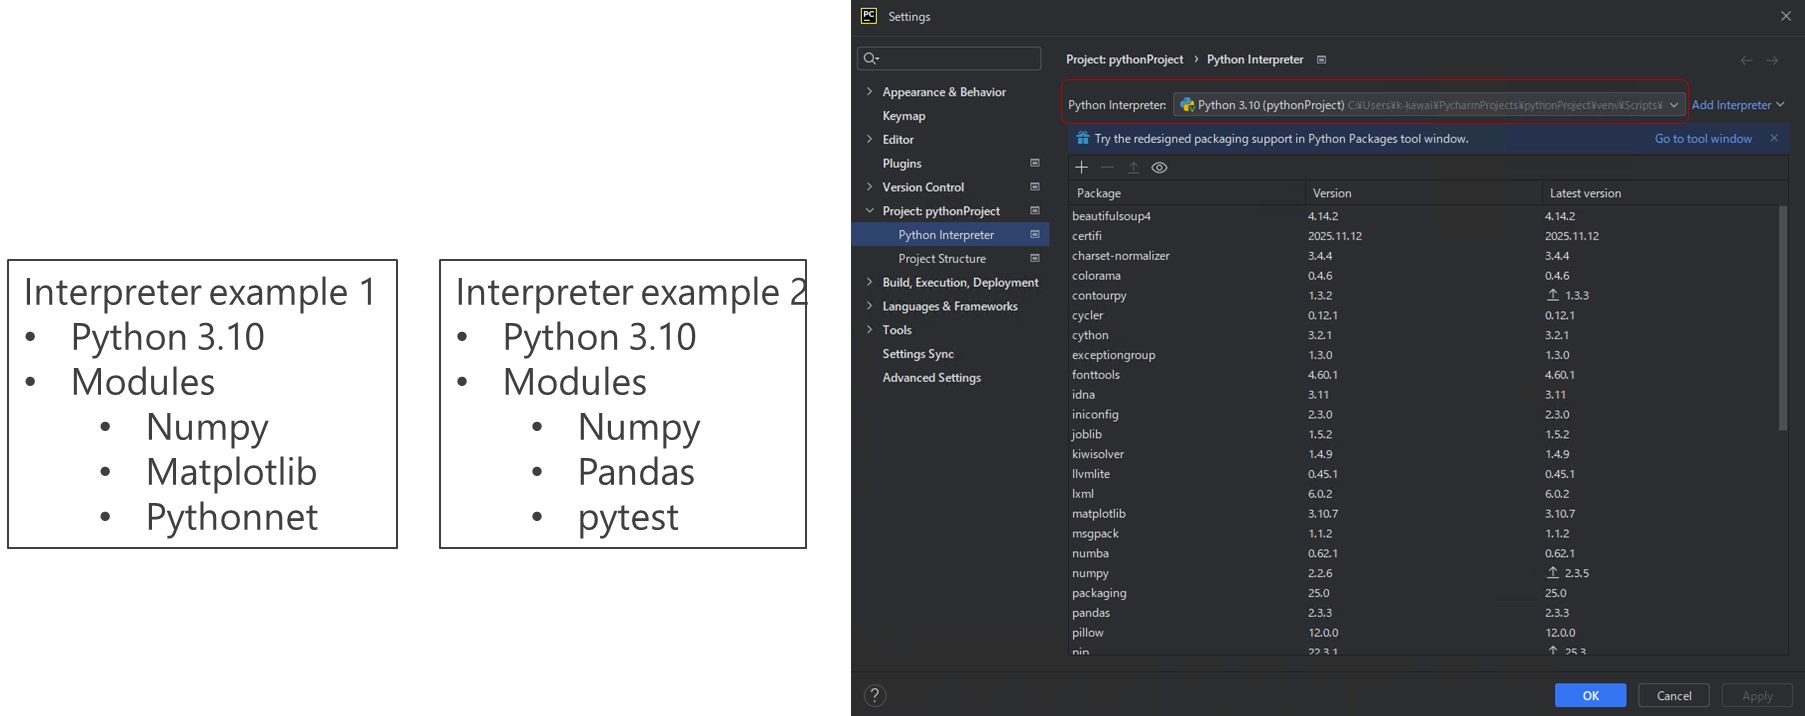Select the cython package row
This screenshot has height=716, width=1805.
point(1424,335)
